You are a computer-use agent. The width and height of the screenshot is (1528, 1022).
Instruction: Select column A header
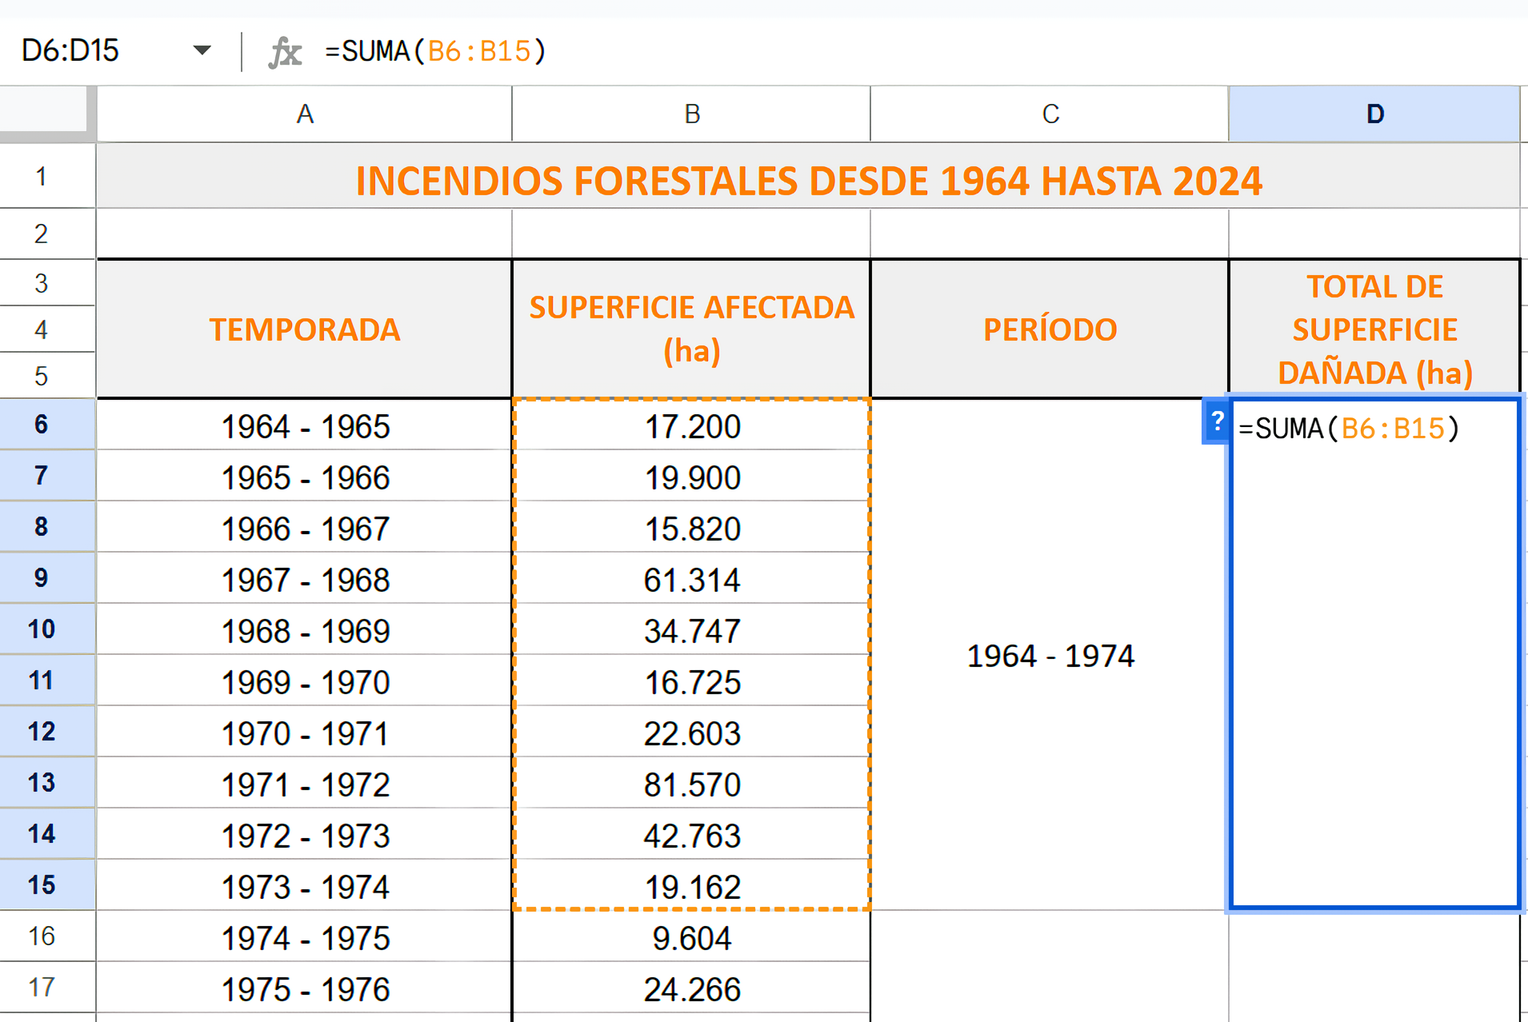click(304, 114)
